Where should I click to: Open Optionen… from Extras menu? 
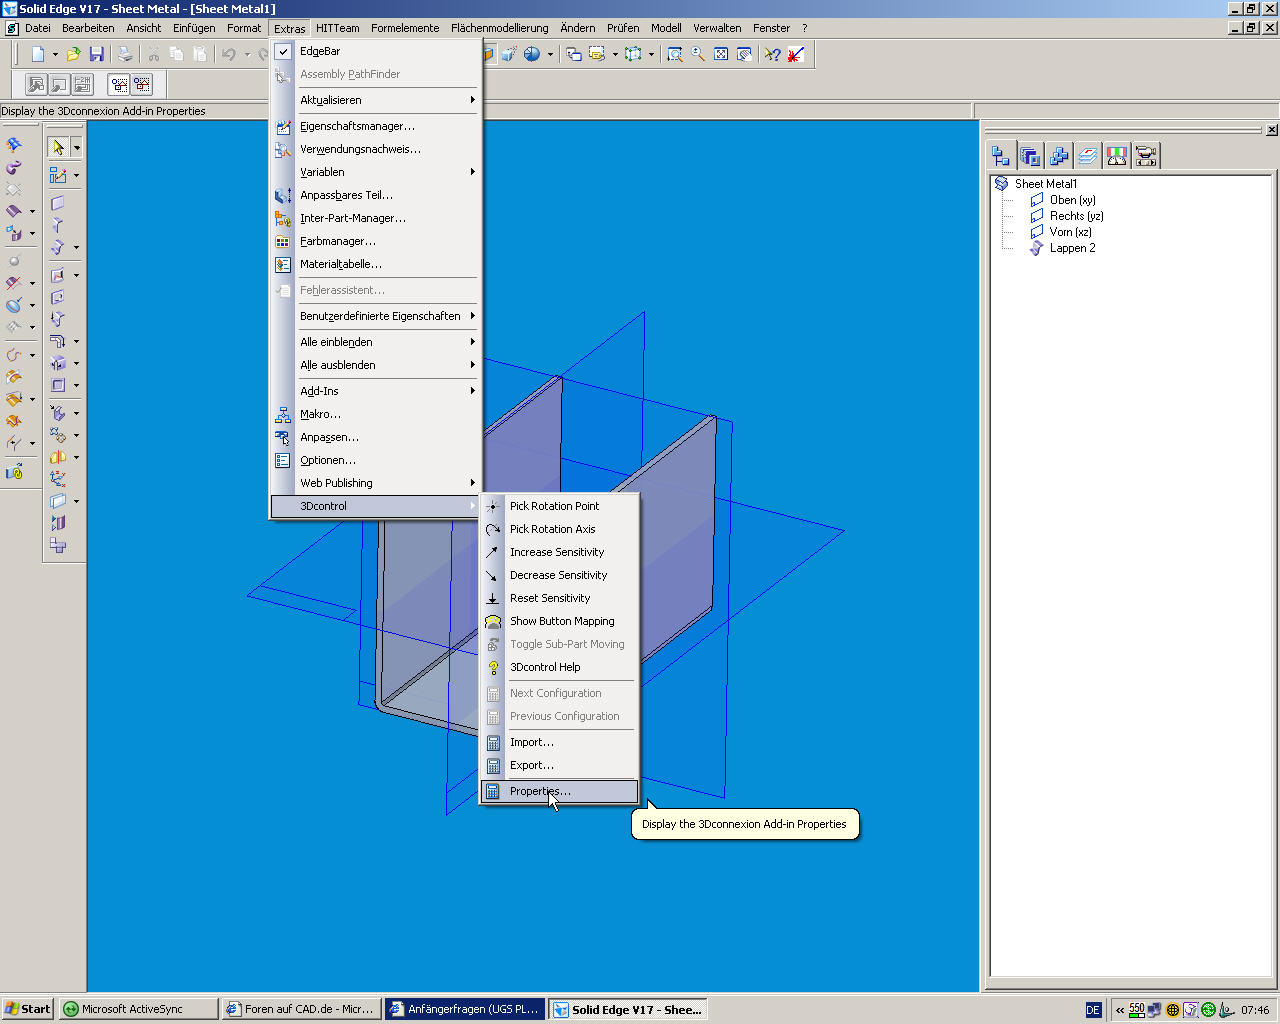376,460
